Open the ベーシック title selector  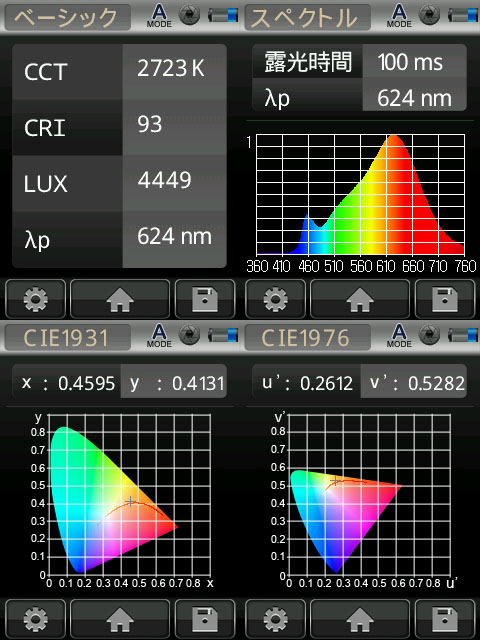tap(68, 17)
